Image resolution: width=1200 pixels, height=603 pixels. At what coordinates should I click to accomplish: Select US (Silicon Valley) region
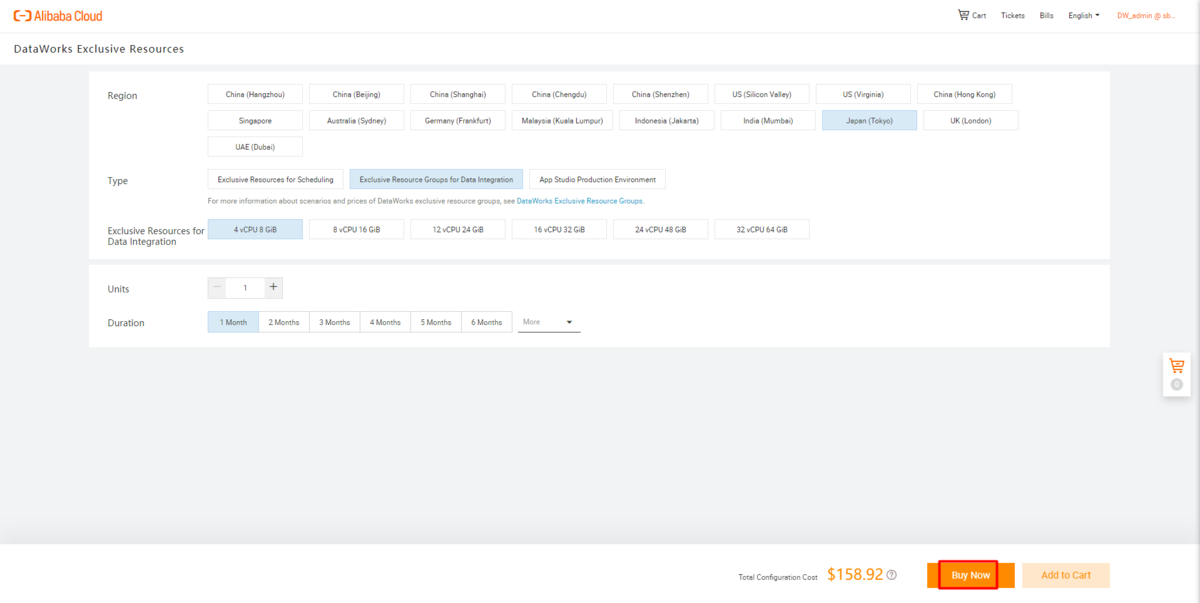coord(762,94)
